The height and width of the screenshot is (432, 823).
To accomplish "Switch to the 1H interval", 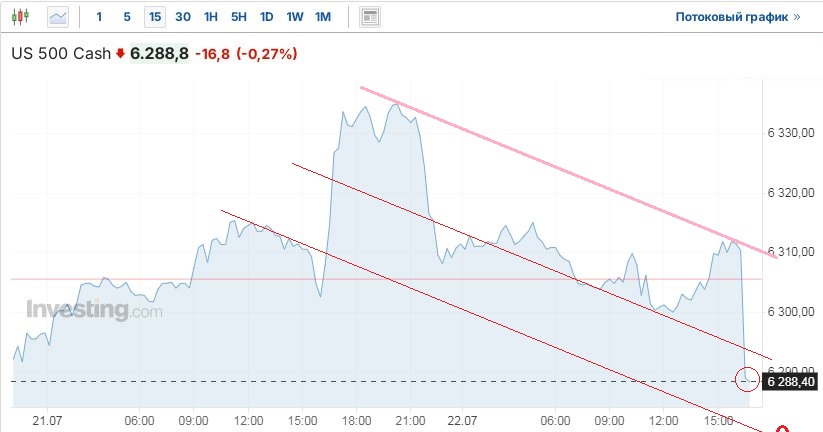I will 210,17.
